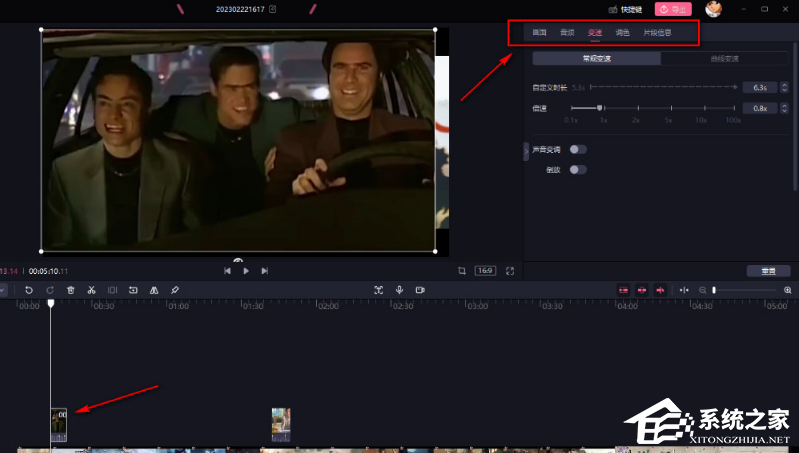Click the 重置 reset button
The height and width of the screenshot is (453, 799).
pyautogui.click(x=768, y=271)
